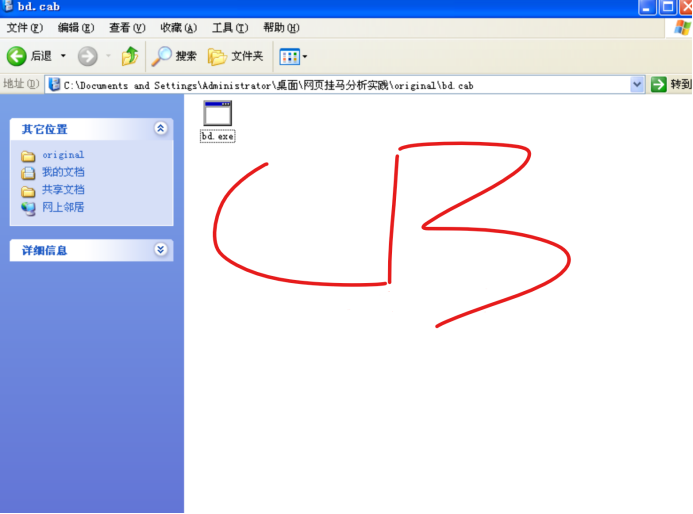Open the Forward history dropdown arrow
This screenshot has width=693, height=514.
pyautogui.click(x=108, y=56)
